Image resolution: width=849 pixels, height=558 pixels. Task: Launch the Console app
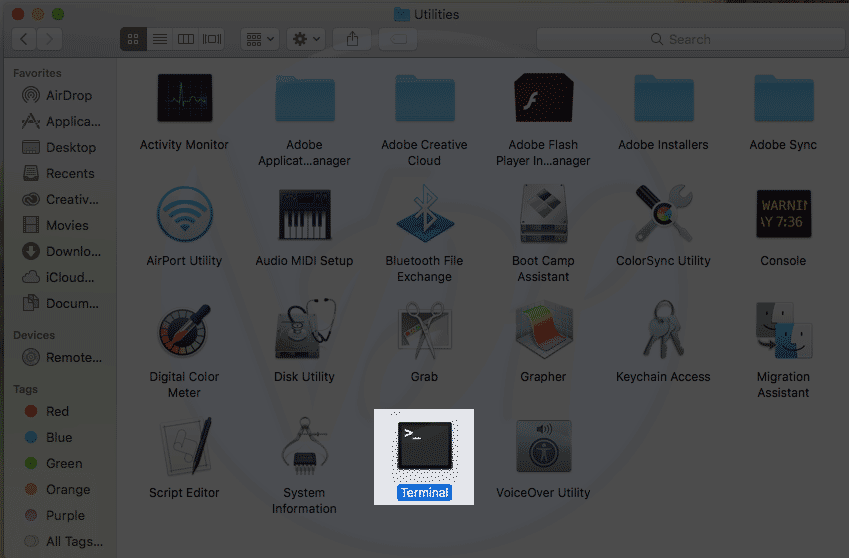[x=782, y=215]
